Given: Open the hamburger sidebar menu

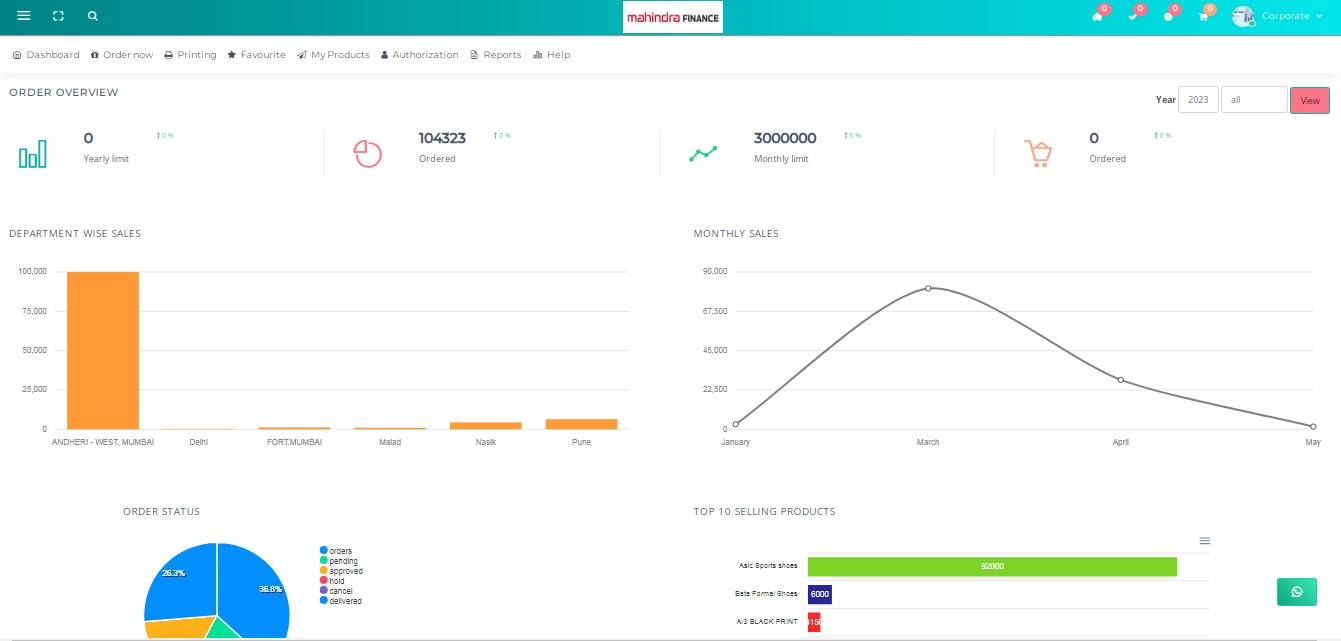Looking at the screenshot, I should click(x=24, y=16).
